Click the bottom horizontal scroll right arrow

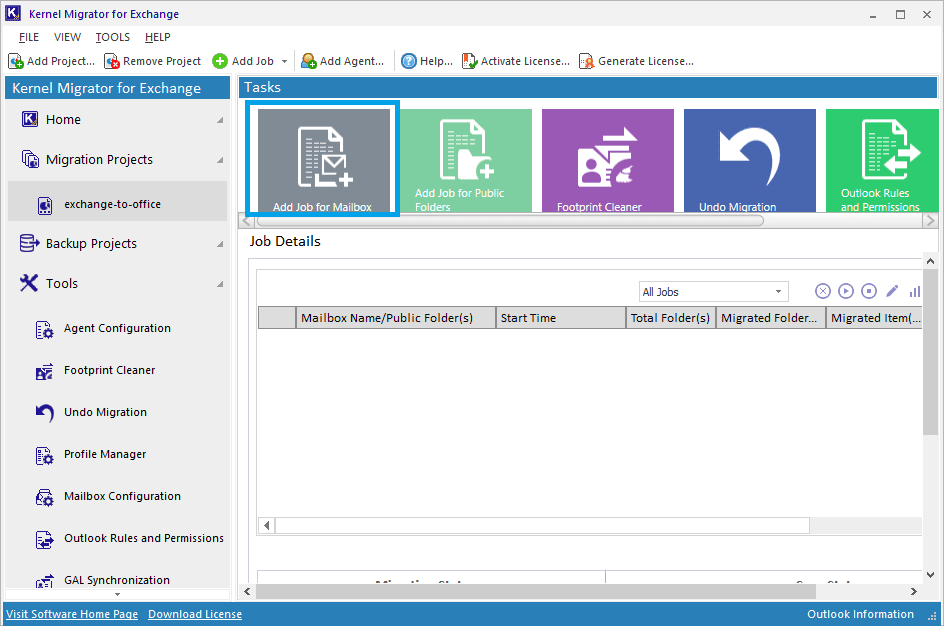coord(914,592)
